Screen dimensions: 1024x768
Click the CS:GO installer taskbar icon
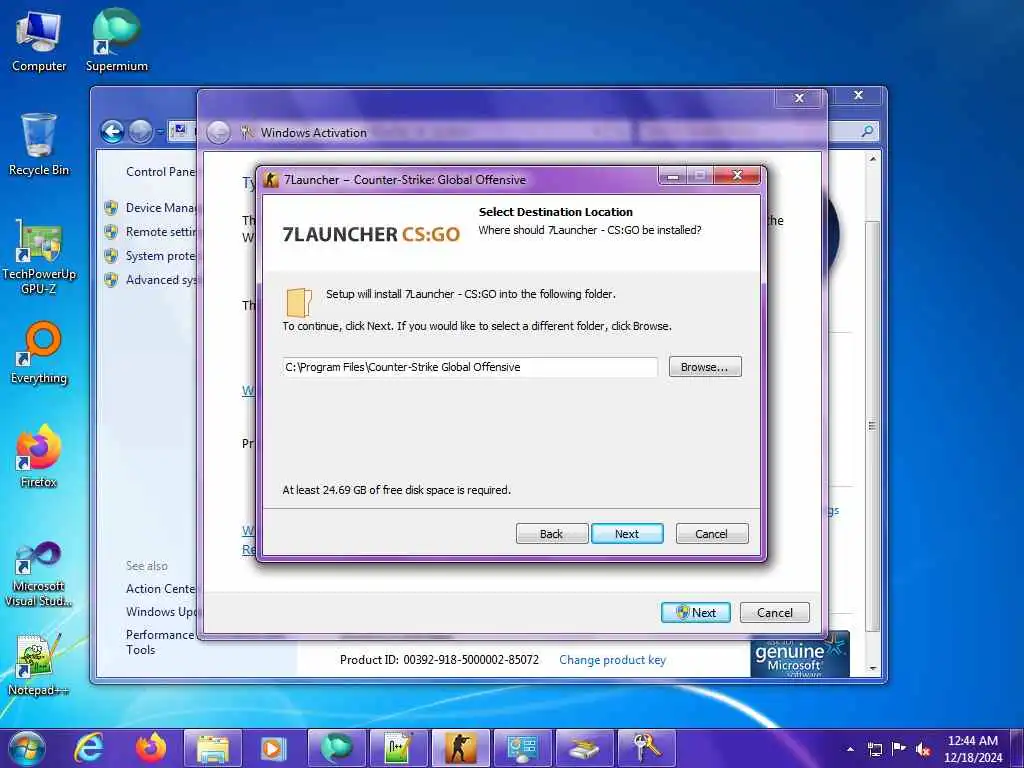[460, 748]
